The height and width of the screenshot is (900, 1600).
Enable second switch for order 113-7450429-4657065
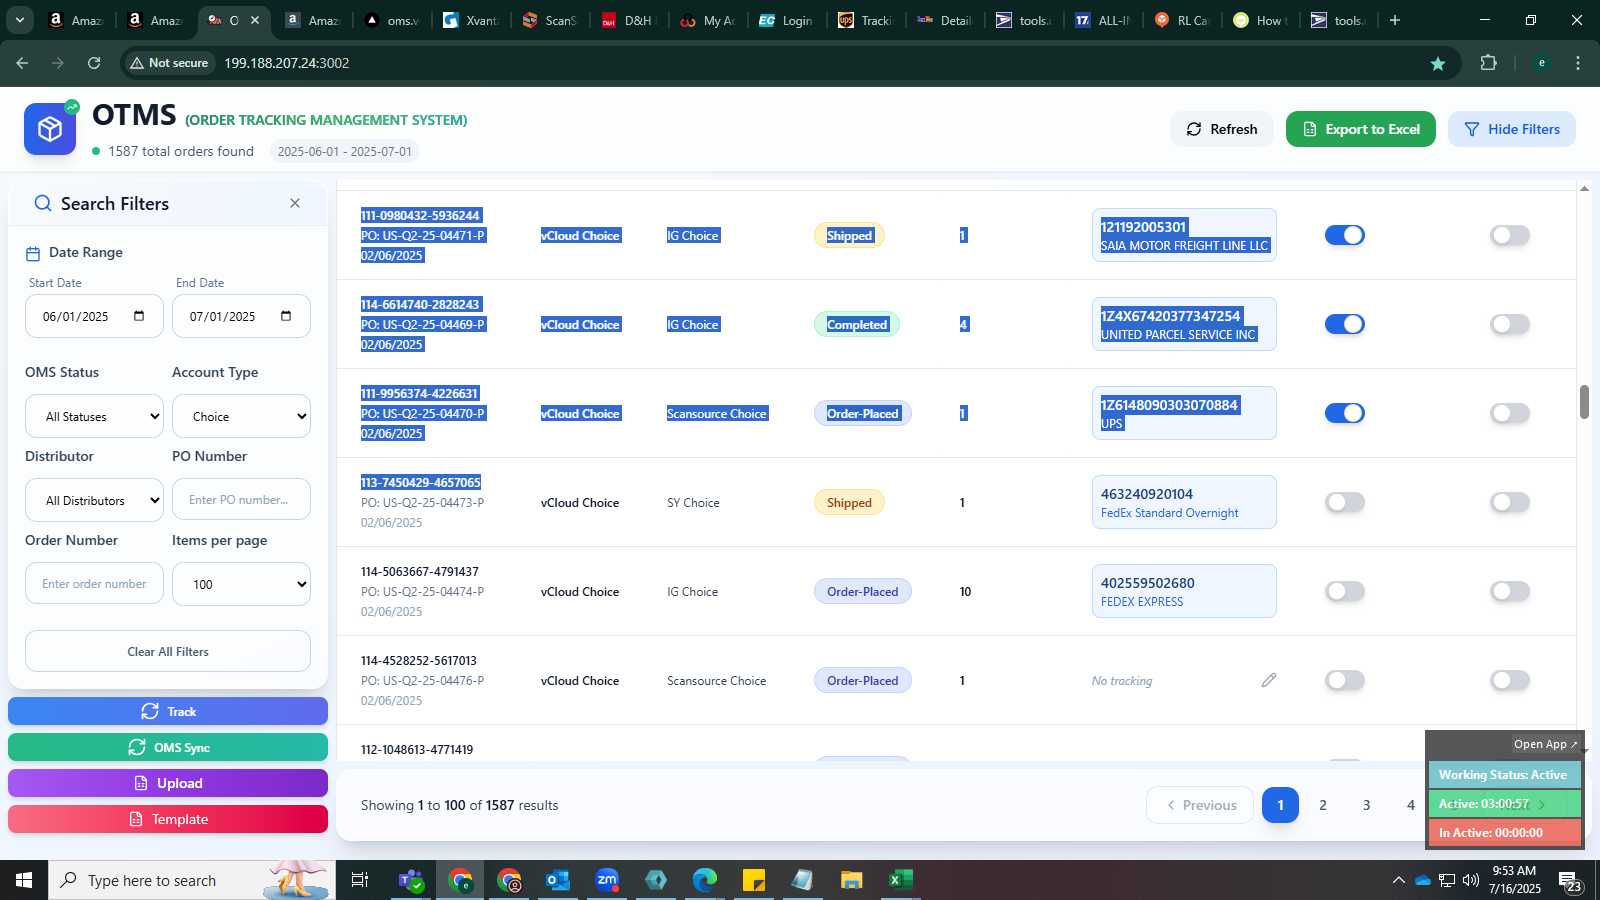(x=1510, y=502)
